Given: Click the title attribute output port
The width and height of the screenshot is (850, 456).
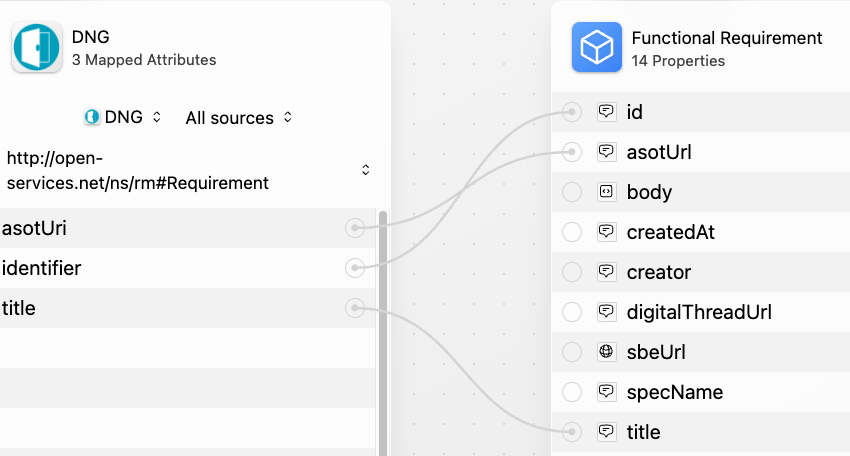Looking at the screenshot, I should [x=354, y=308].
